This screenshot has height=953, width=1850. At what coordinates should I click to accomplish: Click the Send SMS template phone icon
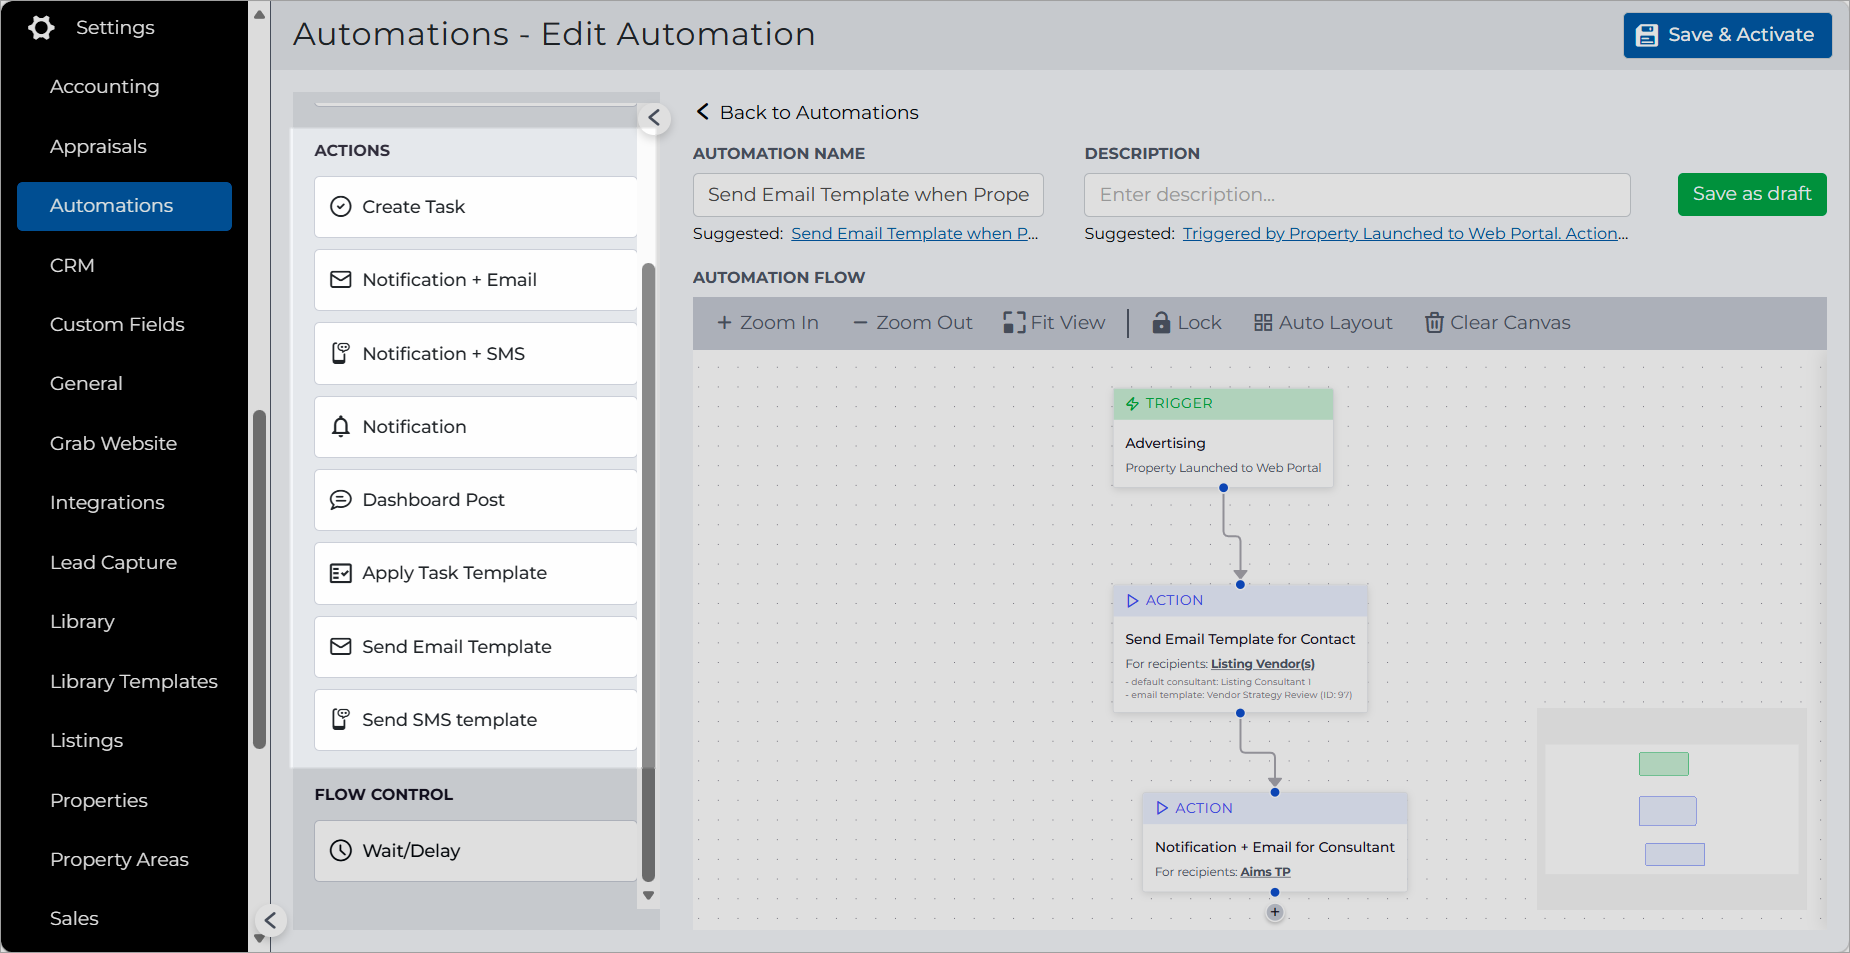(341, 720)
